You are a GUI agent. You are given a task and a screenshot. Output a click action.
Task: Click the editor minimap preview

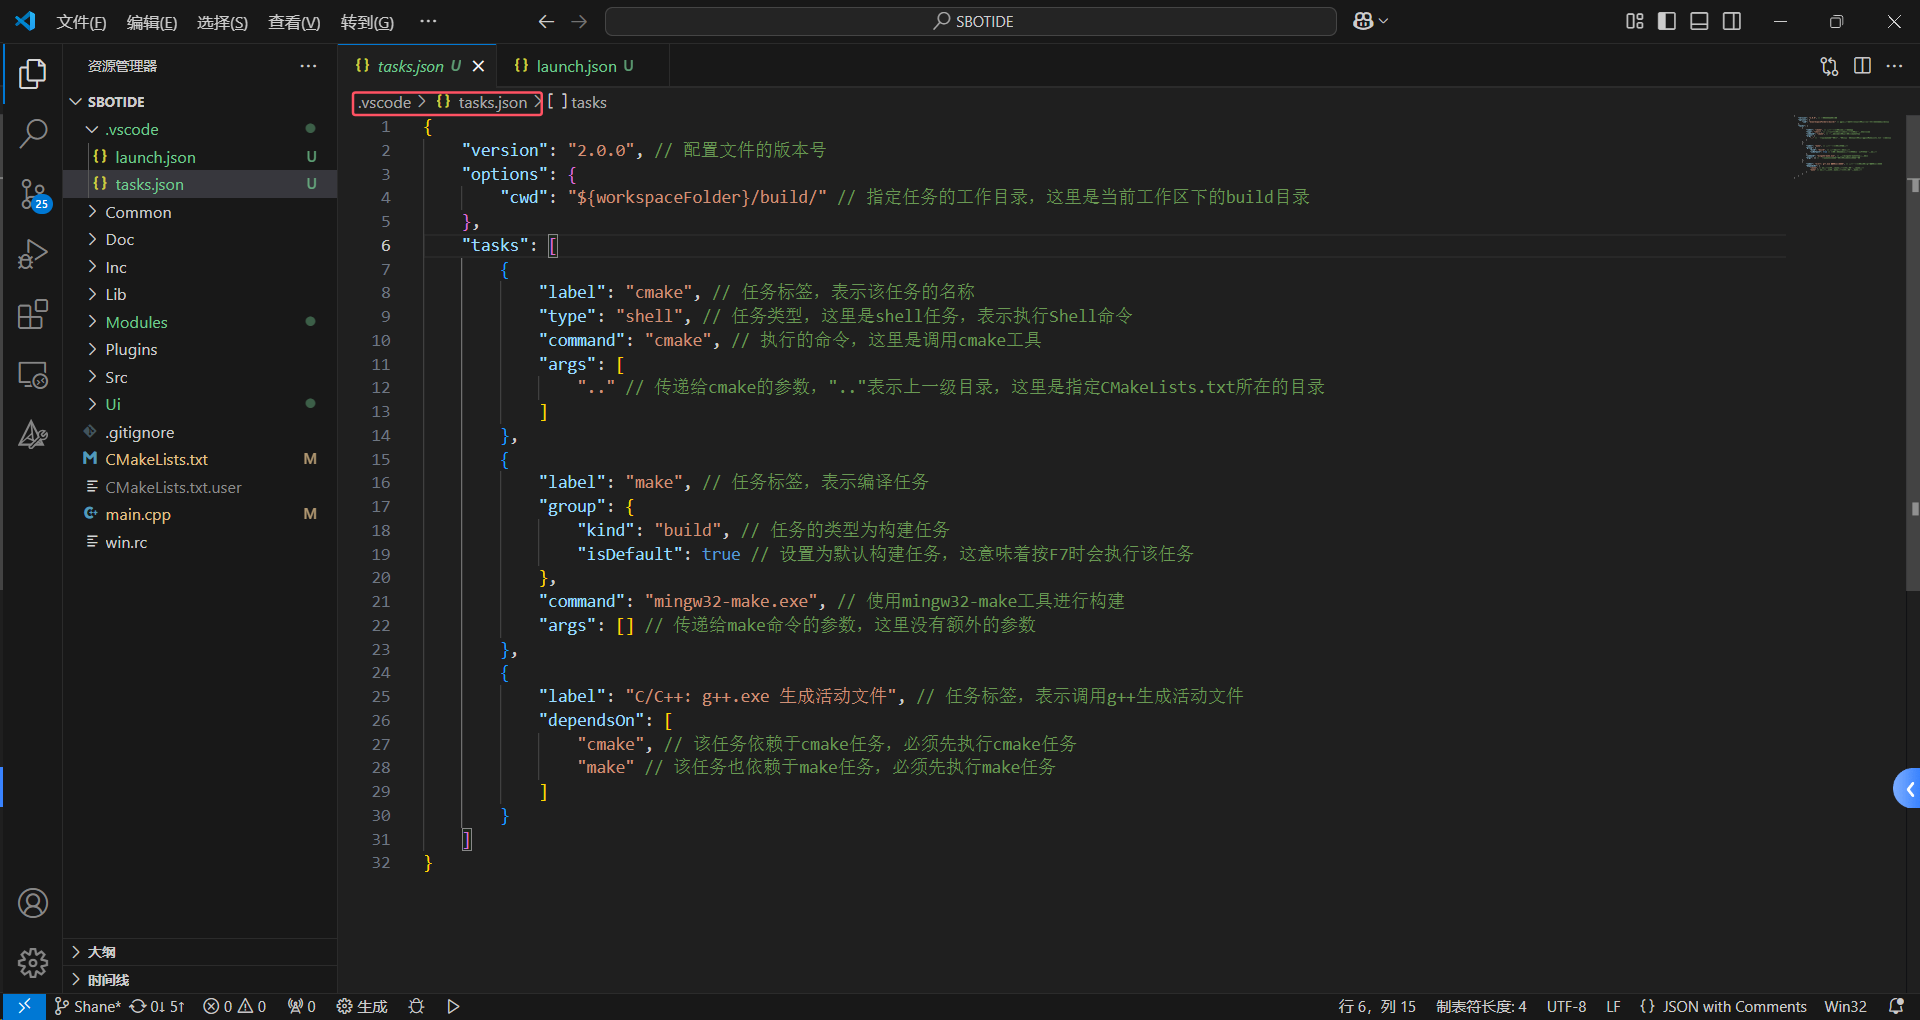coord(1845,146)
